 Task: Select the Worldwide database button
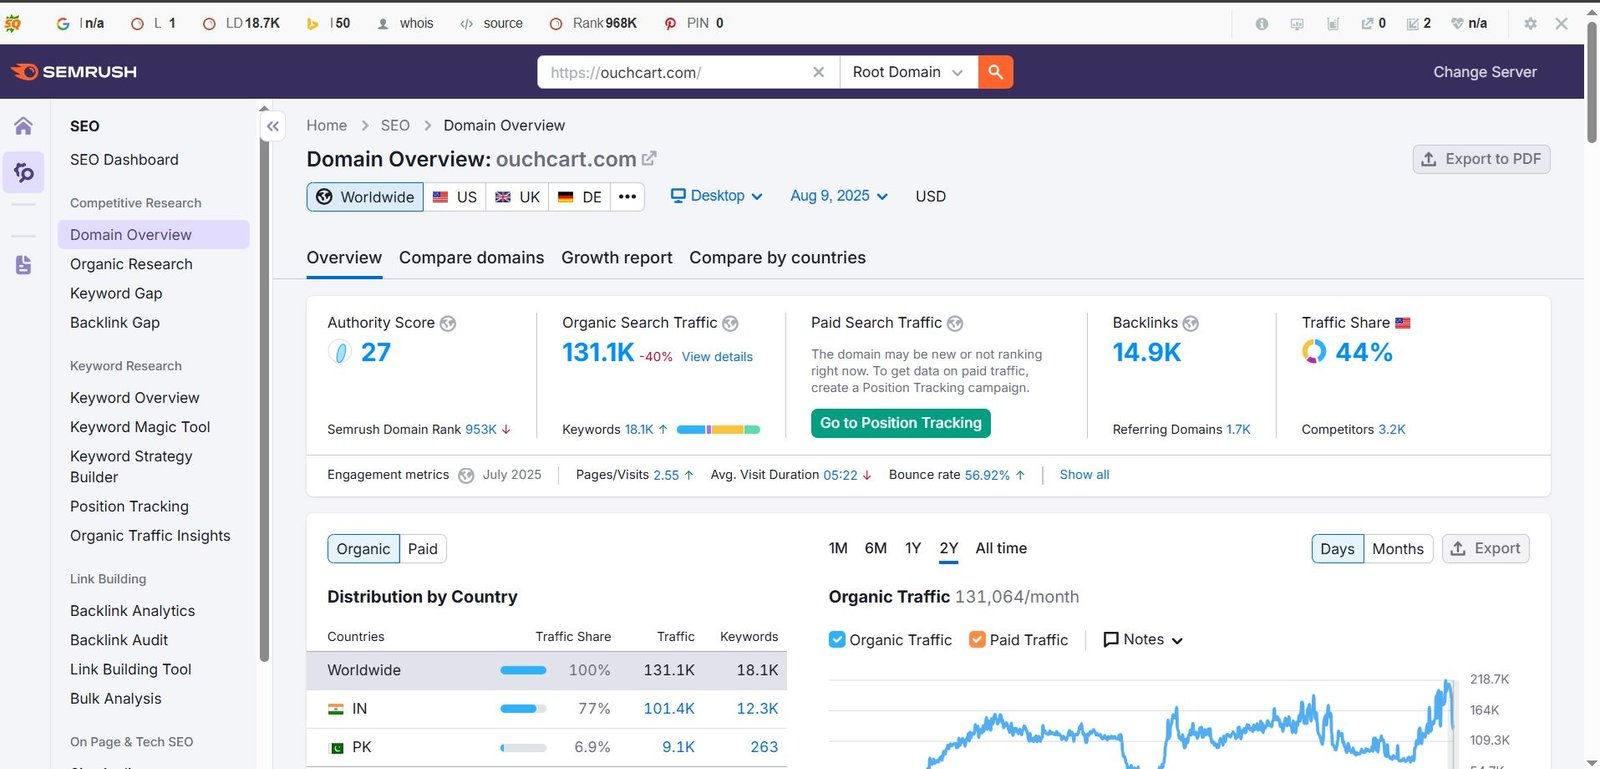point(365,197)
